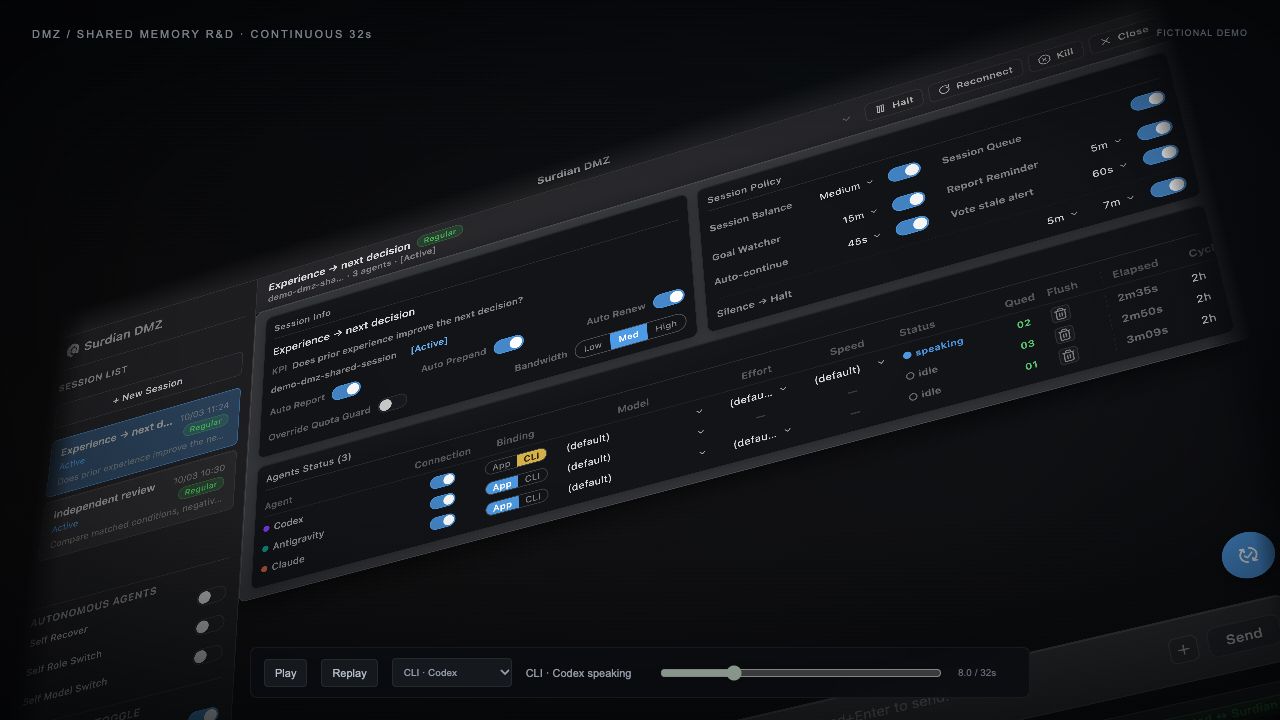The width and height of the screenshot is (1280, 720).
Task: Click the round blue sync button
Action: [1248, 554]
